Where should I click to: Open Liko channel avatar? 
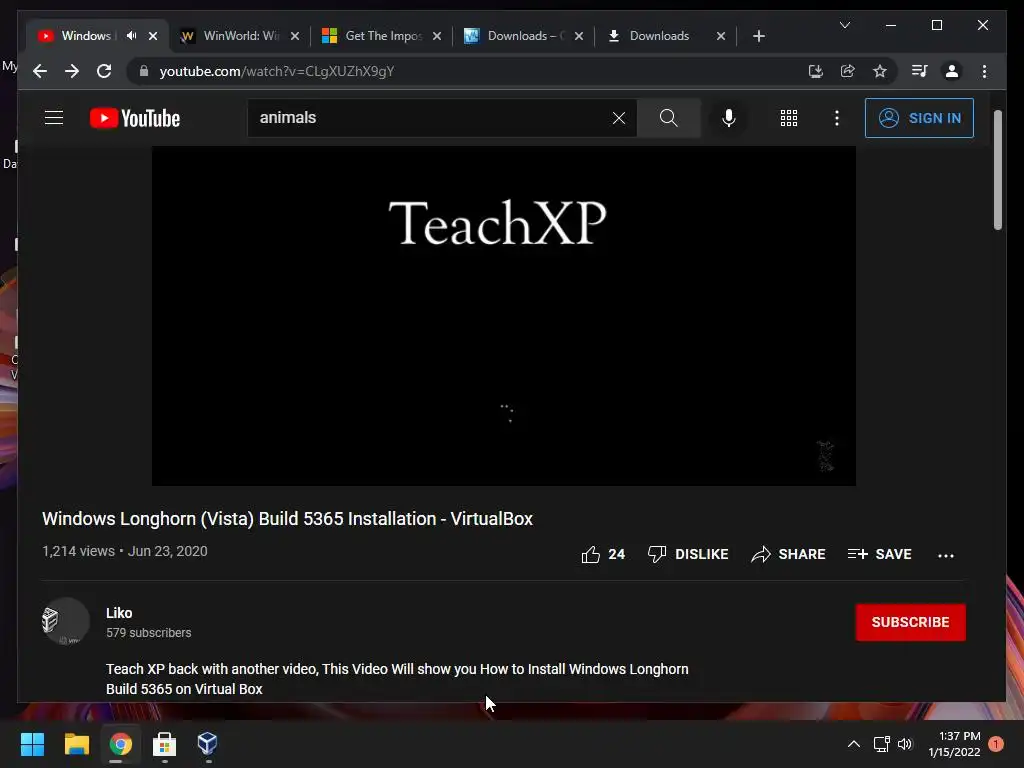click(x=65, y=621)
